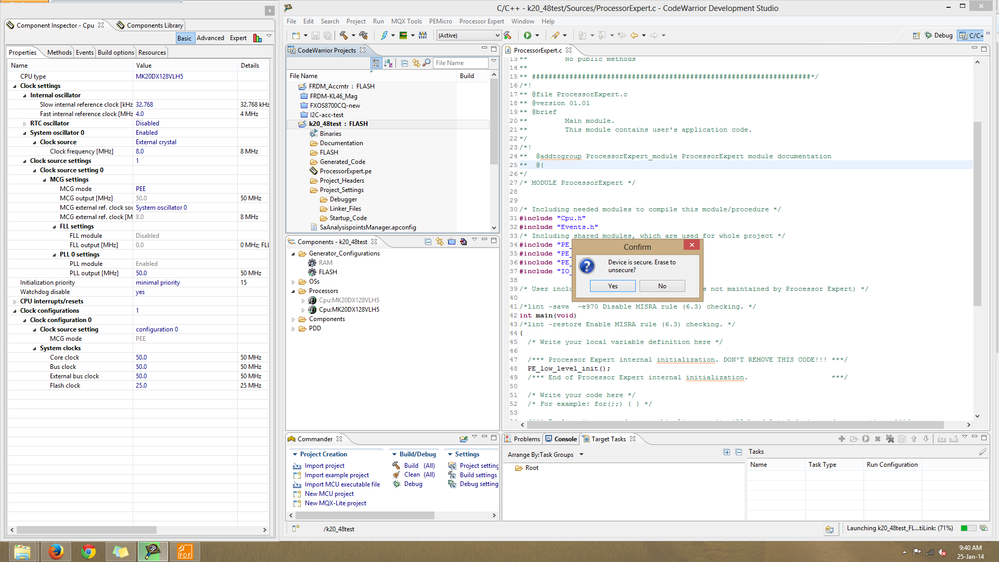Open the Processor Expert menu
Image resolution: width=999 pixels, height=562 pixels.
click(x=482, y=21)
